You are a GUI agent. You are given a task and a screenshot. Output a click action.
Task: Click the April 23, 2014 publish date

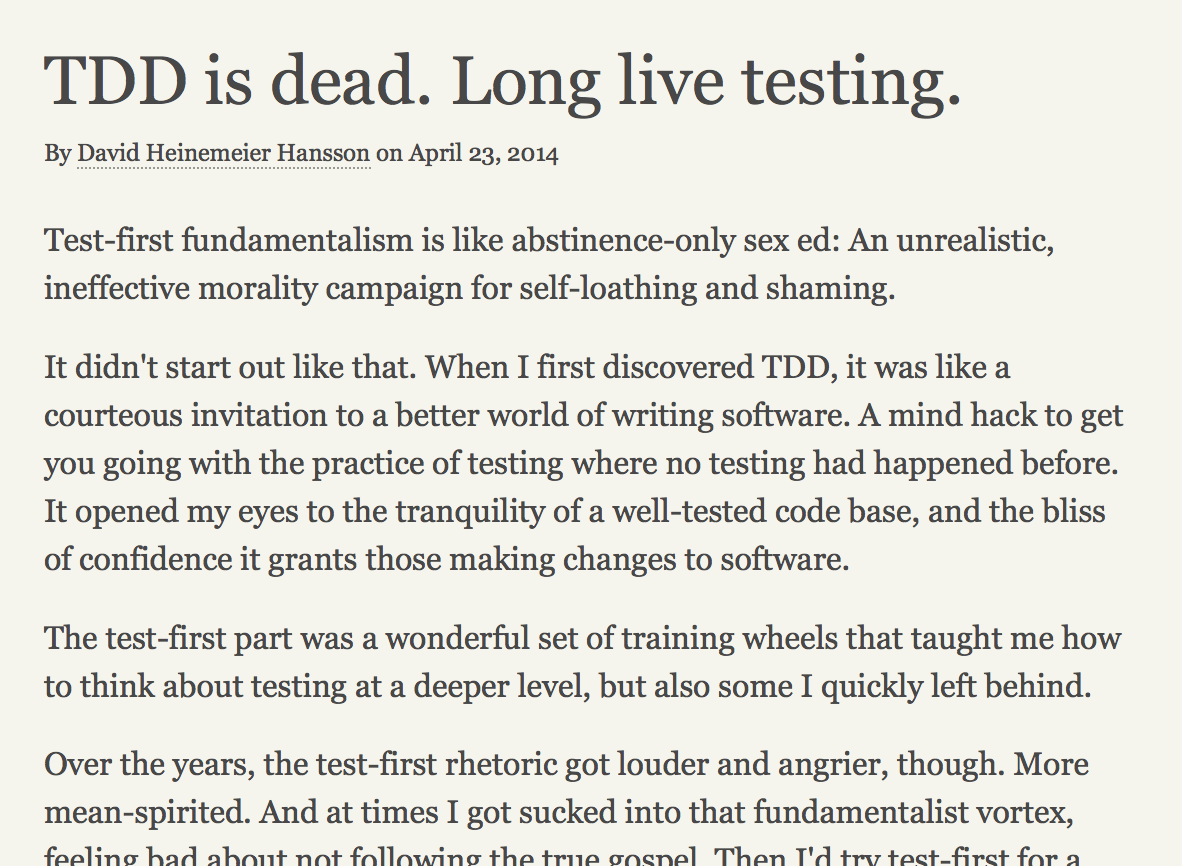pos(483,154)
